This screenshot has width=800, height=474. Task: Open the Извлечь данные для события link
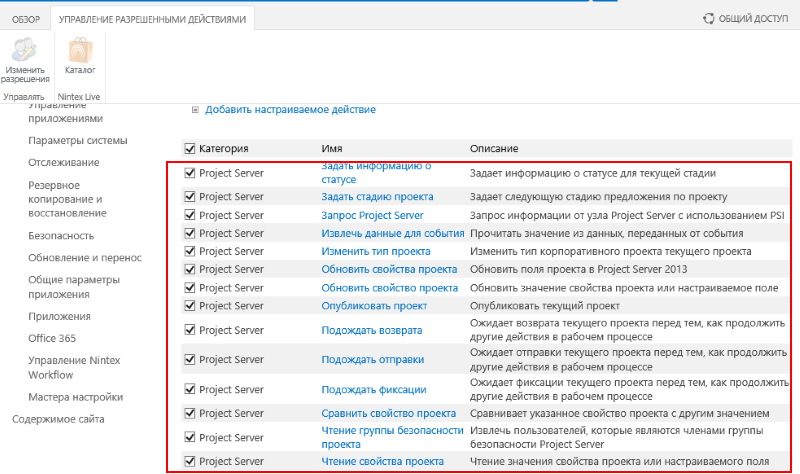pos(393,233)
